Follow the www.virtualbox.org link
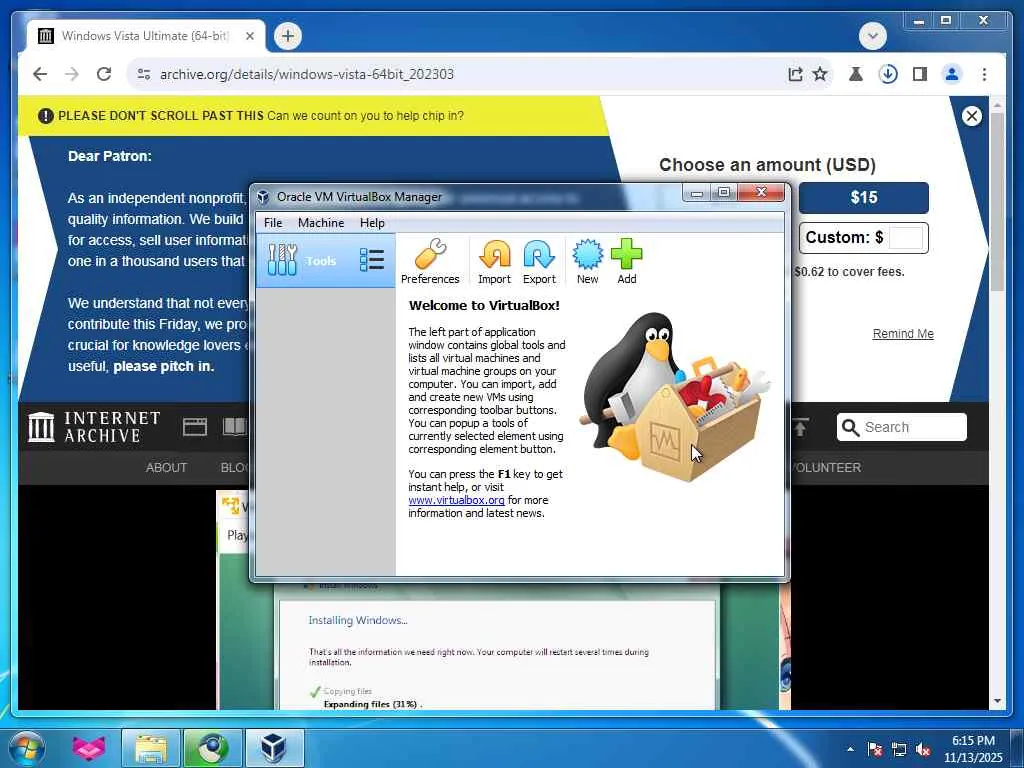 [x=456, y=500]
